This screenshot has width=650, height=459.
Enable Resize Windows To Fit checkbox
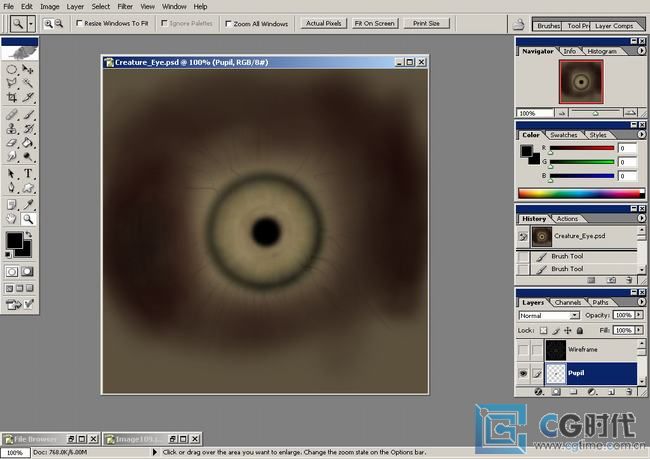[79, 23]
